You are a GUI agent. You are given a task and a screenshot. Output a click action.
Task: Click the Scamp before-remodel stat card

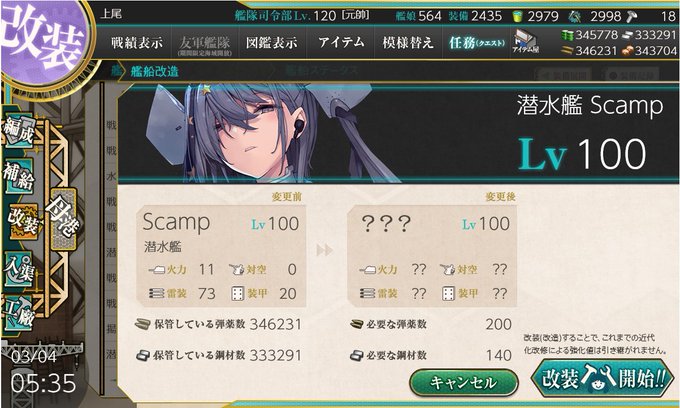tap(222, 256)
